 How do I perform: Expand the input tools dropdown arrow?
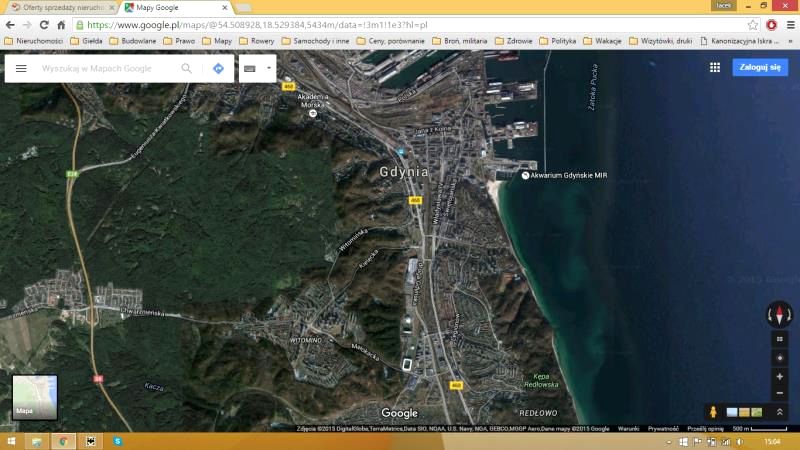[x=269, y=68]
